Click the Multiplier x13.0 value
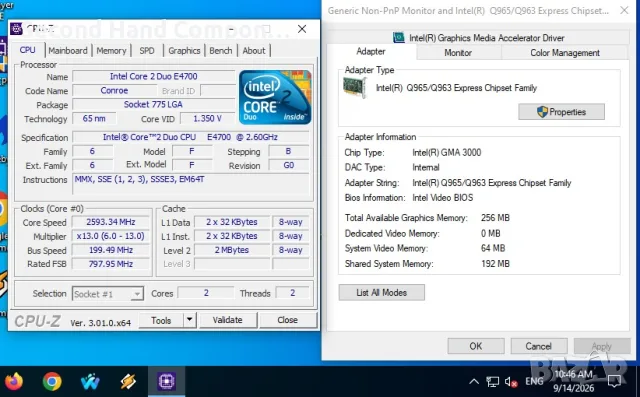Screen dimensions: 640x397 pyautogui.click(x=111, y=236)
